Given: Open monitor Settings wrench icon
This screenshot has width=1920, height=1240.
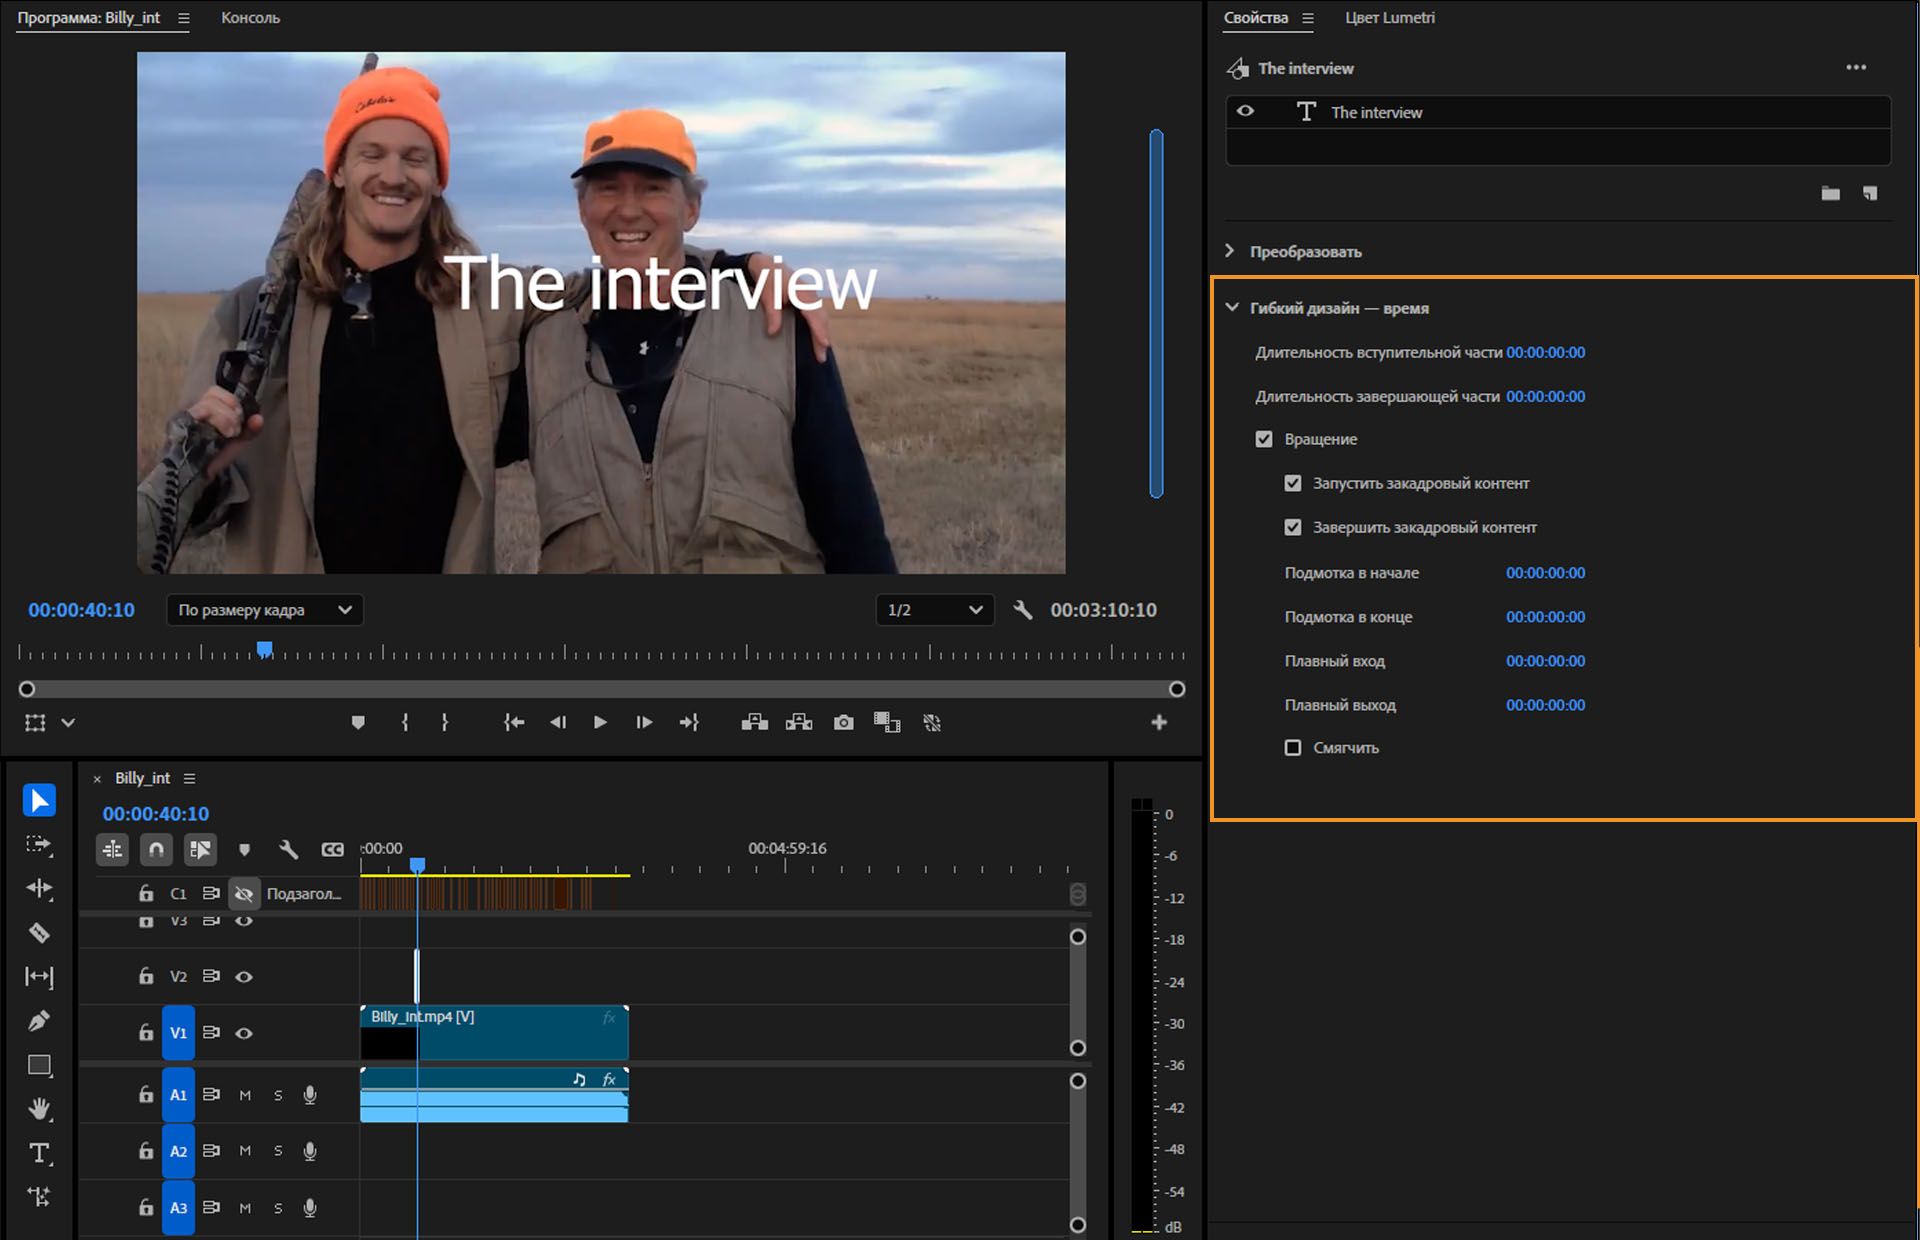Looking at the screenshot, I should (x=1022, y=610).
